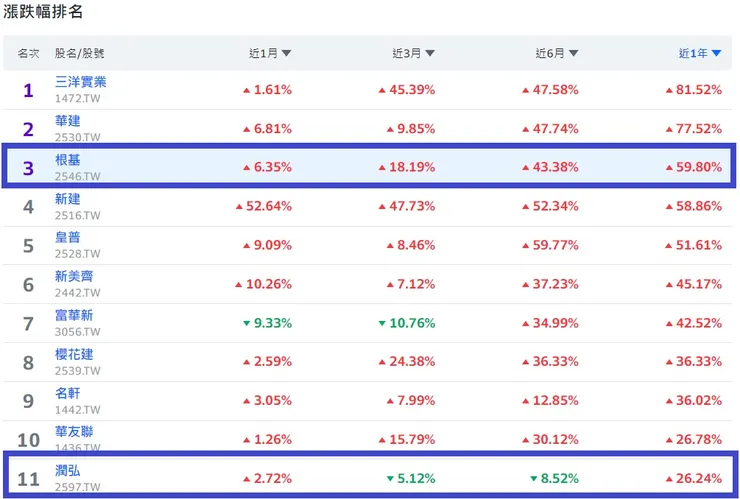The width and height of the screenshot is (740, 499).
Task: Click the 近1年 header label
Action: 693,53
